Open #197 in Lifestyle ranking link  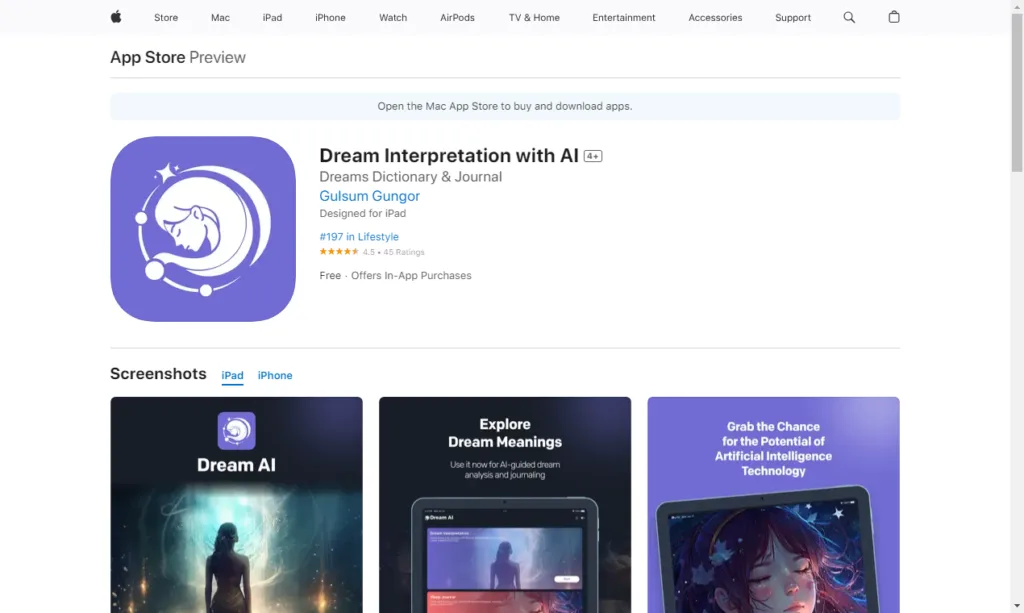tap(359, 236)
